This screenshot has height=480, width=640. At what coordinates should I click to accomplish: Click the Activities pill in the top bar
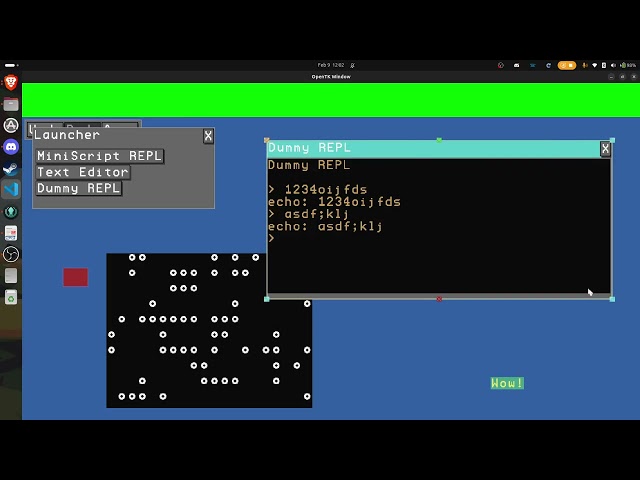[11, 65]
